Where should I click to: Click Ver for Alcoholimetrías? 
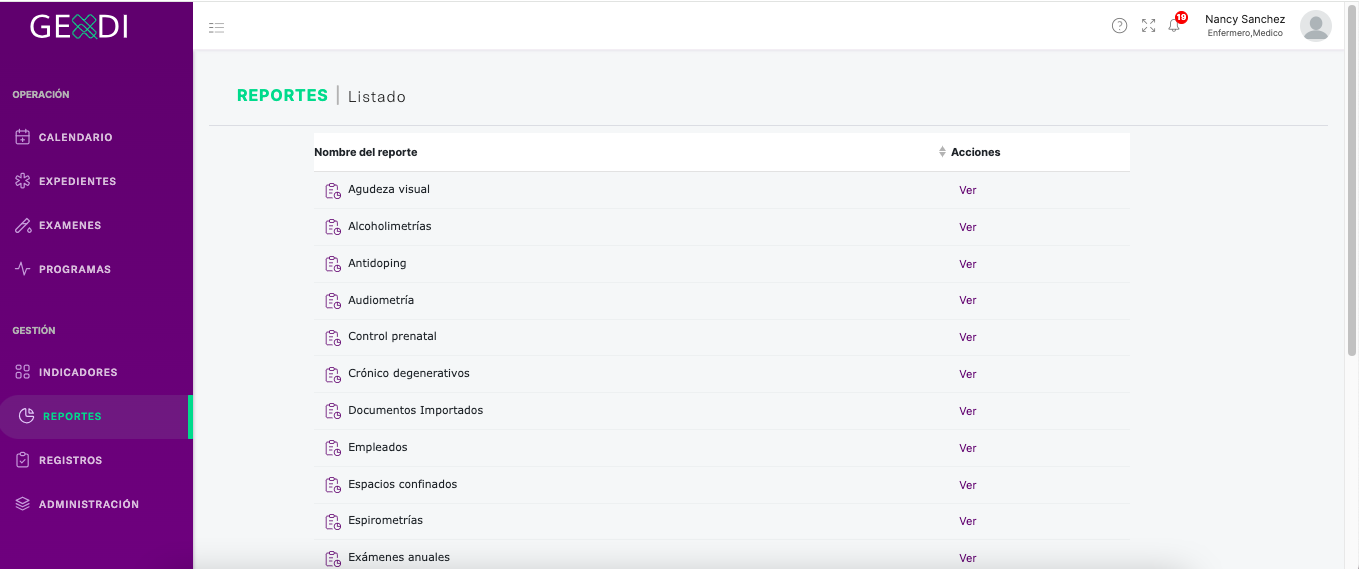[x=967, y=227]
